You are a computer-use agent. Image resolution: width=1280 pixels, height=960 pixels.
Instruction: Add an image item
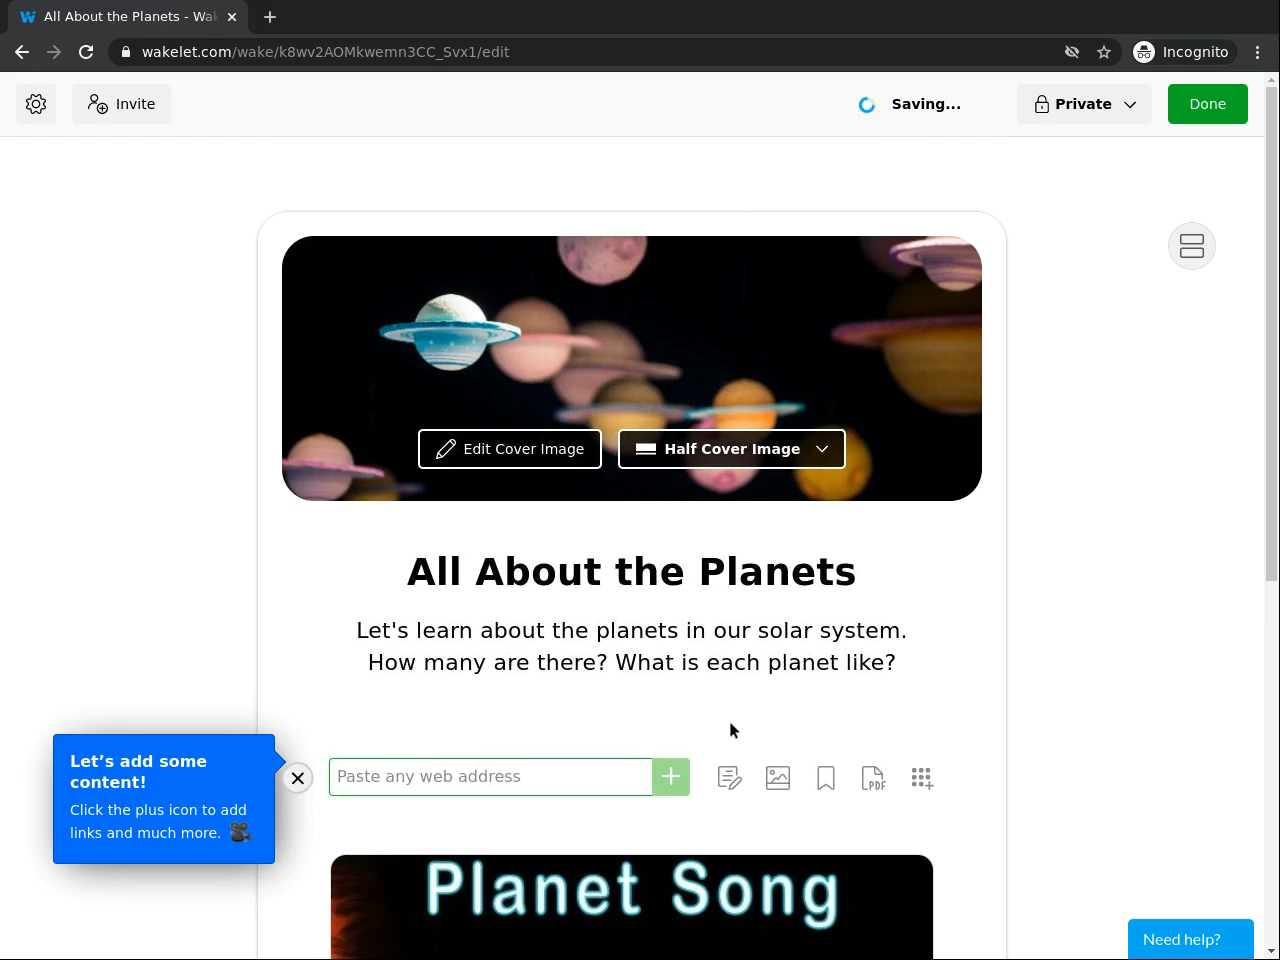778,778
